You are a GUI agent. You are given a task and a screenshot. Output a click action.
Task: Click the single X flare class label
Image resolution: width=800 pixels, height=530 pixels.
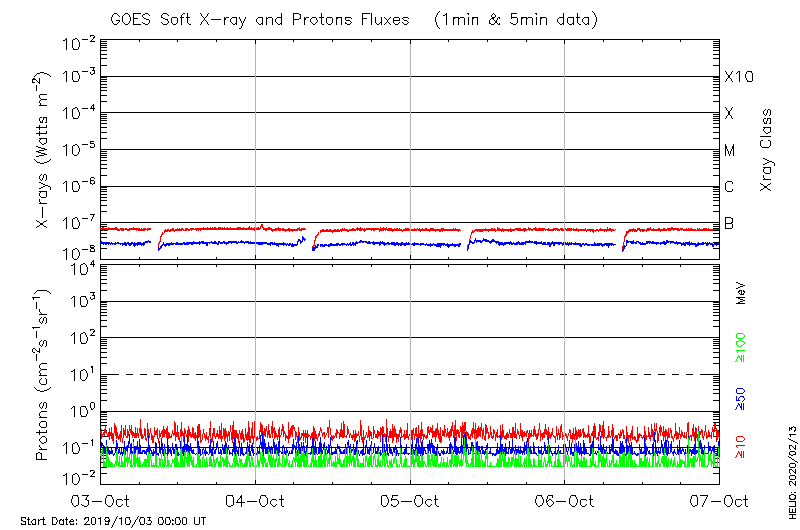pyautogui.click(x=730, y=114)
